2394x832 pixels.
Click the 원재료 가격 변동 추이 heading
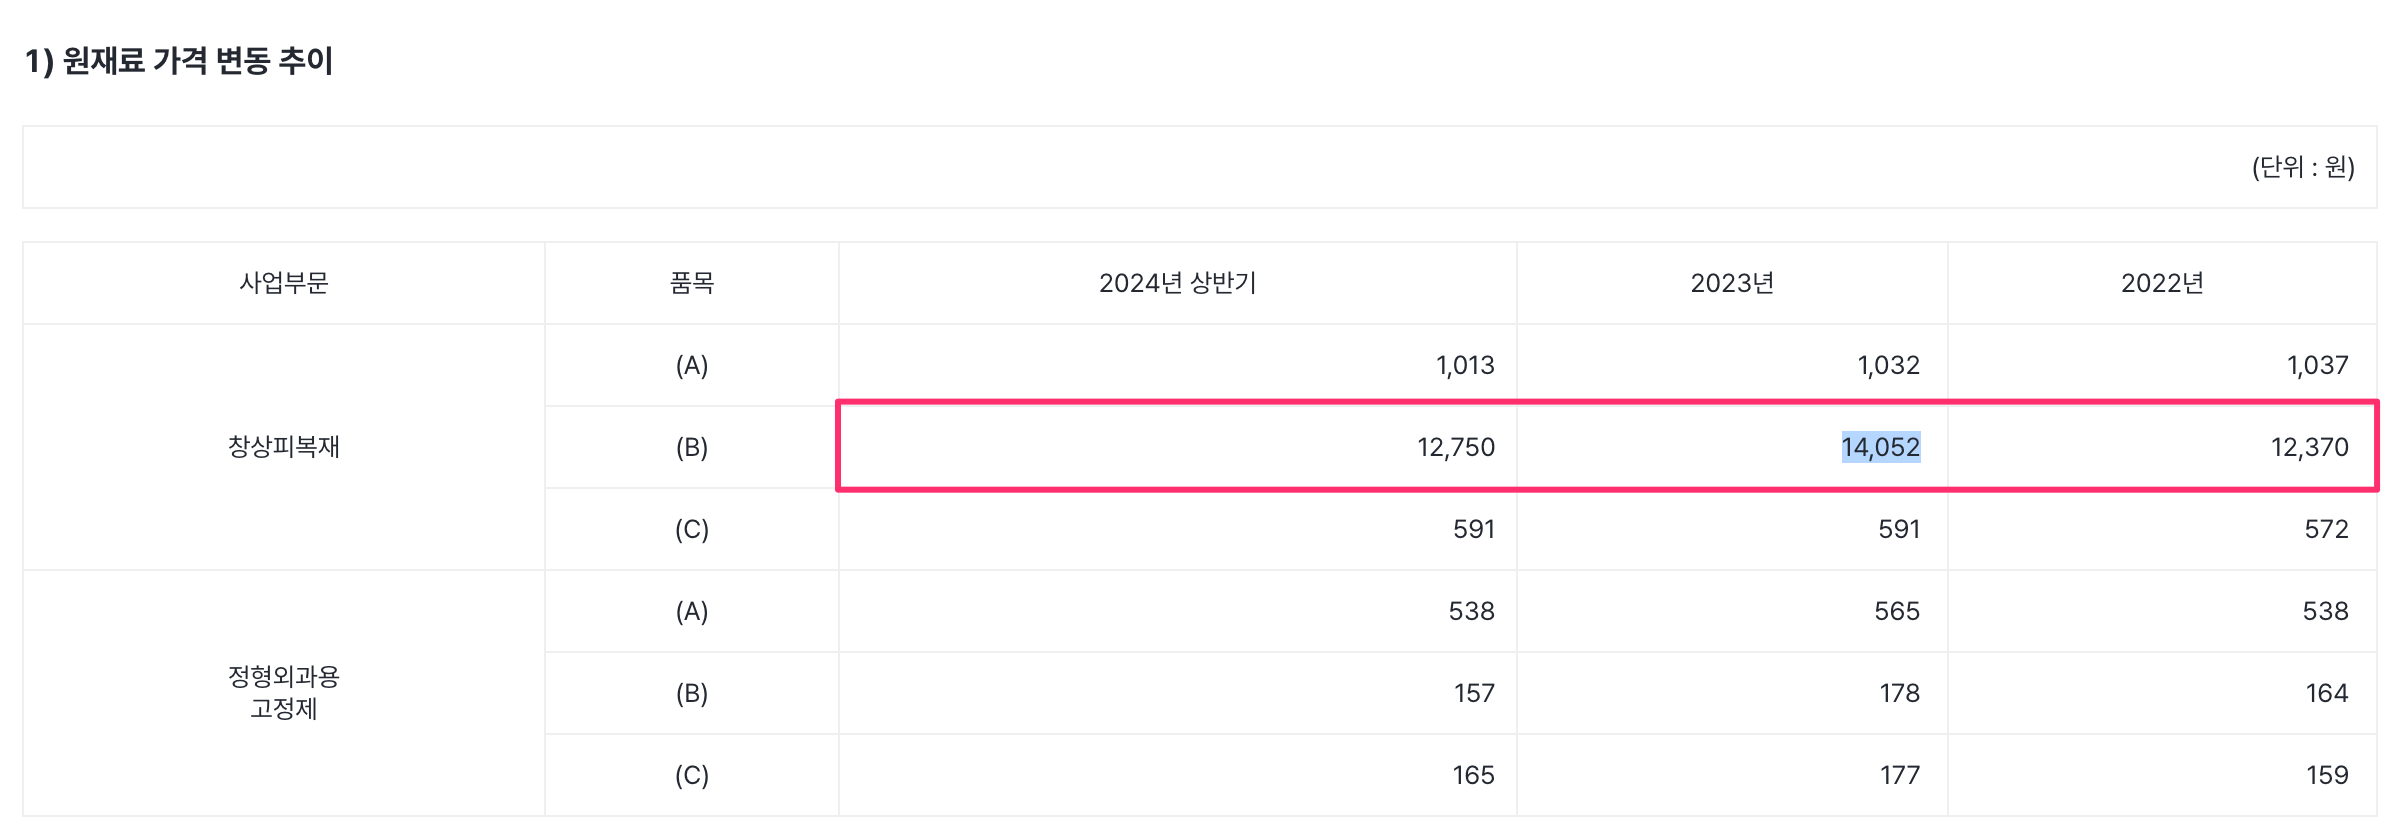[x=179, y=61]
